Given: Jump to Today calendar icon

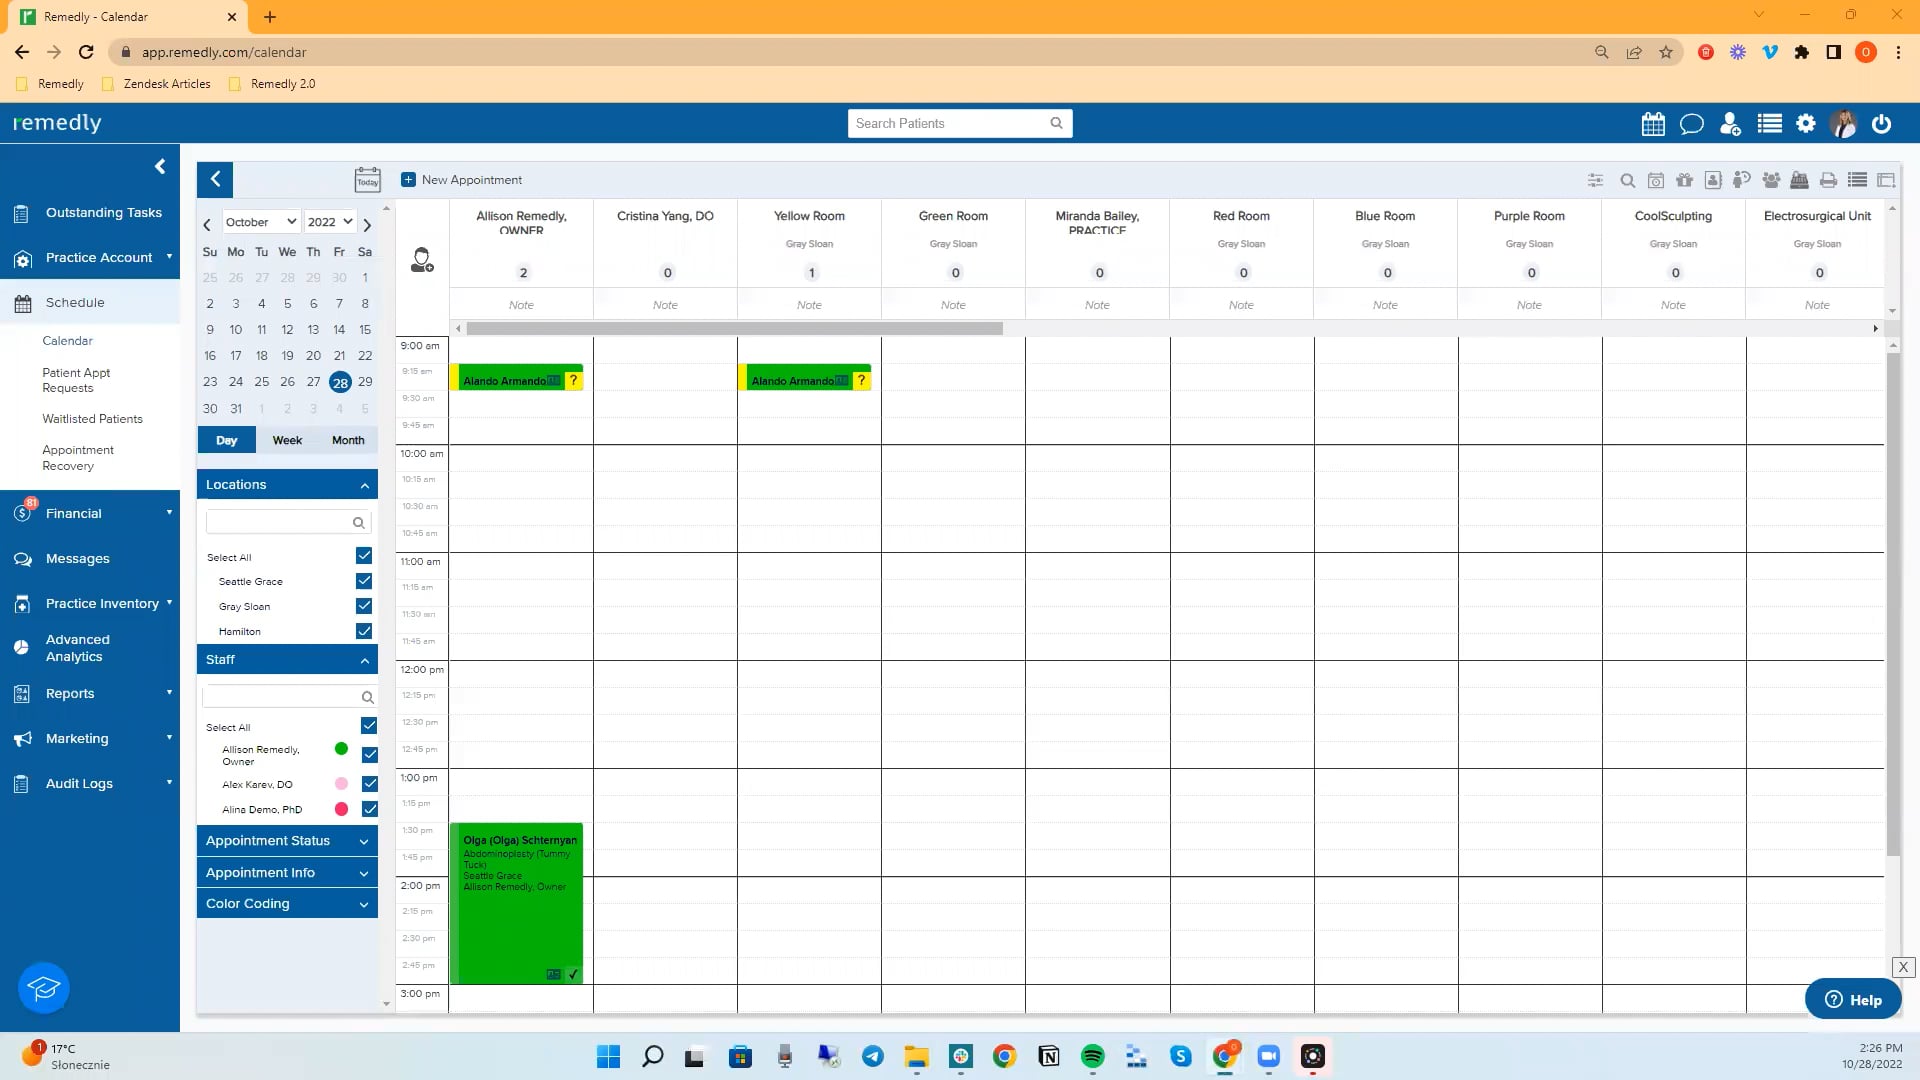Looking at the screenshot, I should click(367, 179).
